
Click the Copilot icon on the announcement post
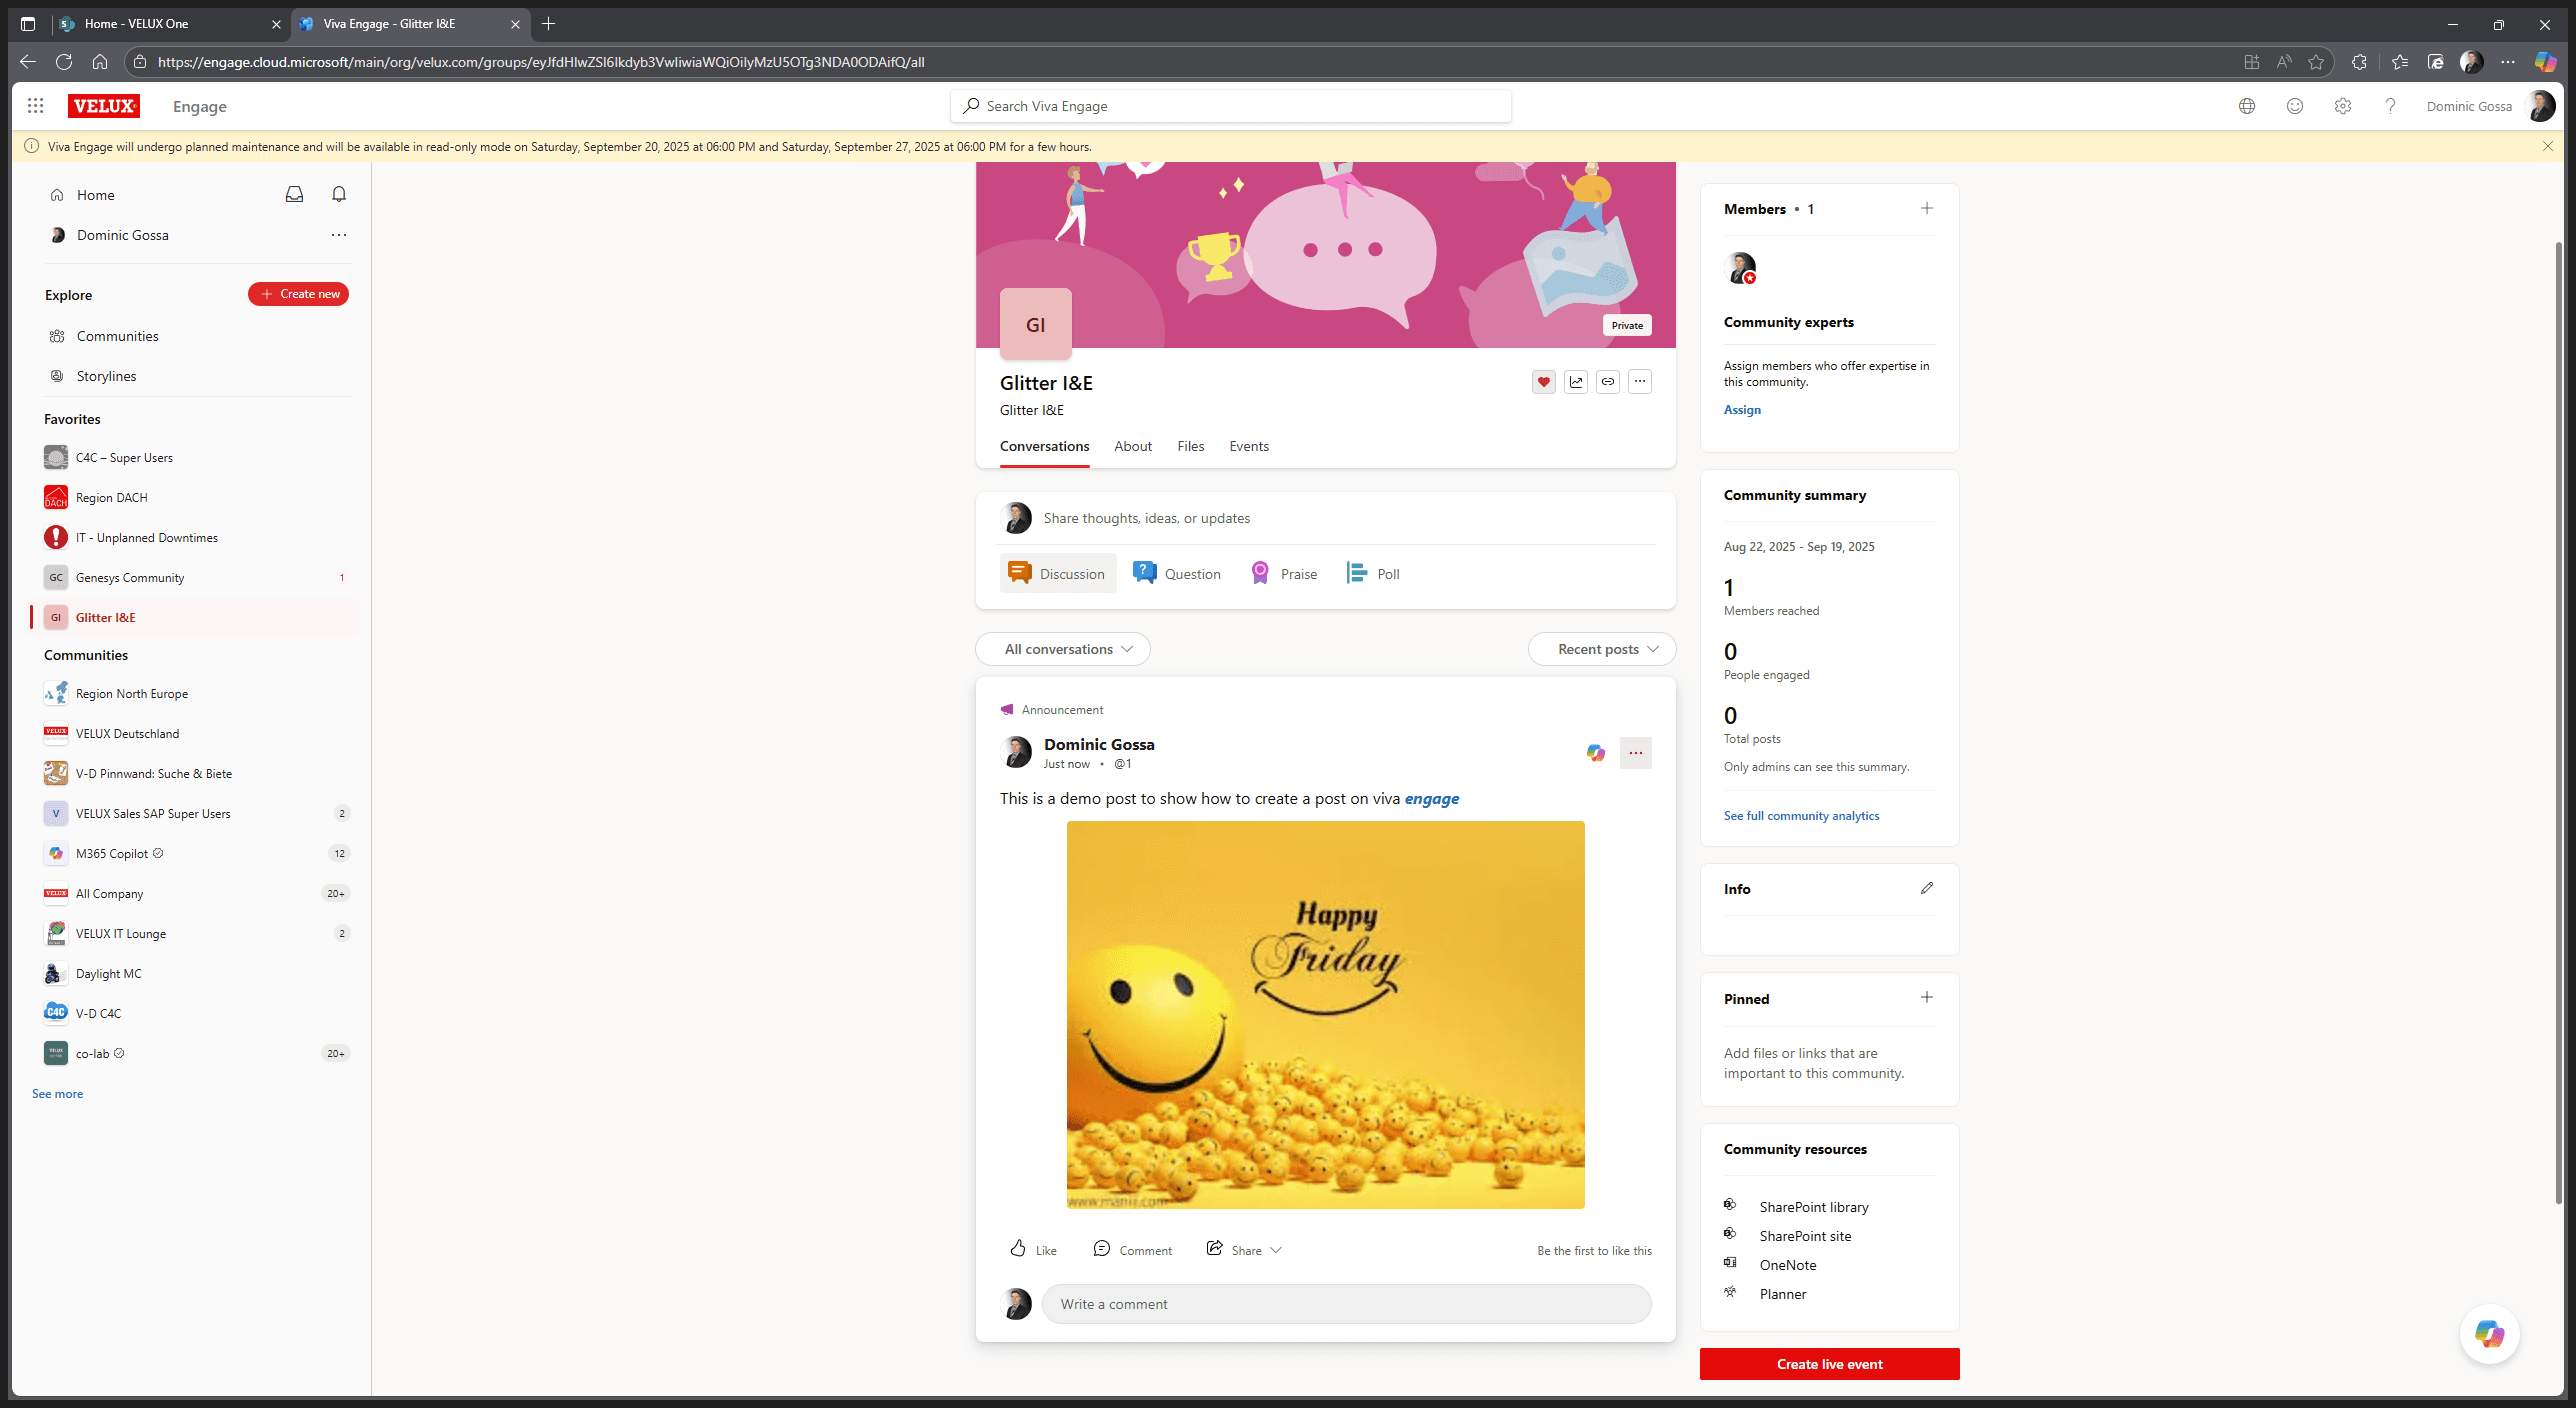click(x=1596, y=753)
